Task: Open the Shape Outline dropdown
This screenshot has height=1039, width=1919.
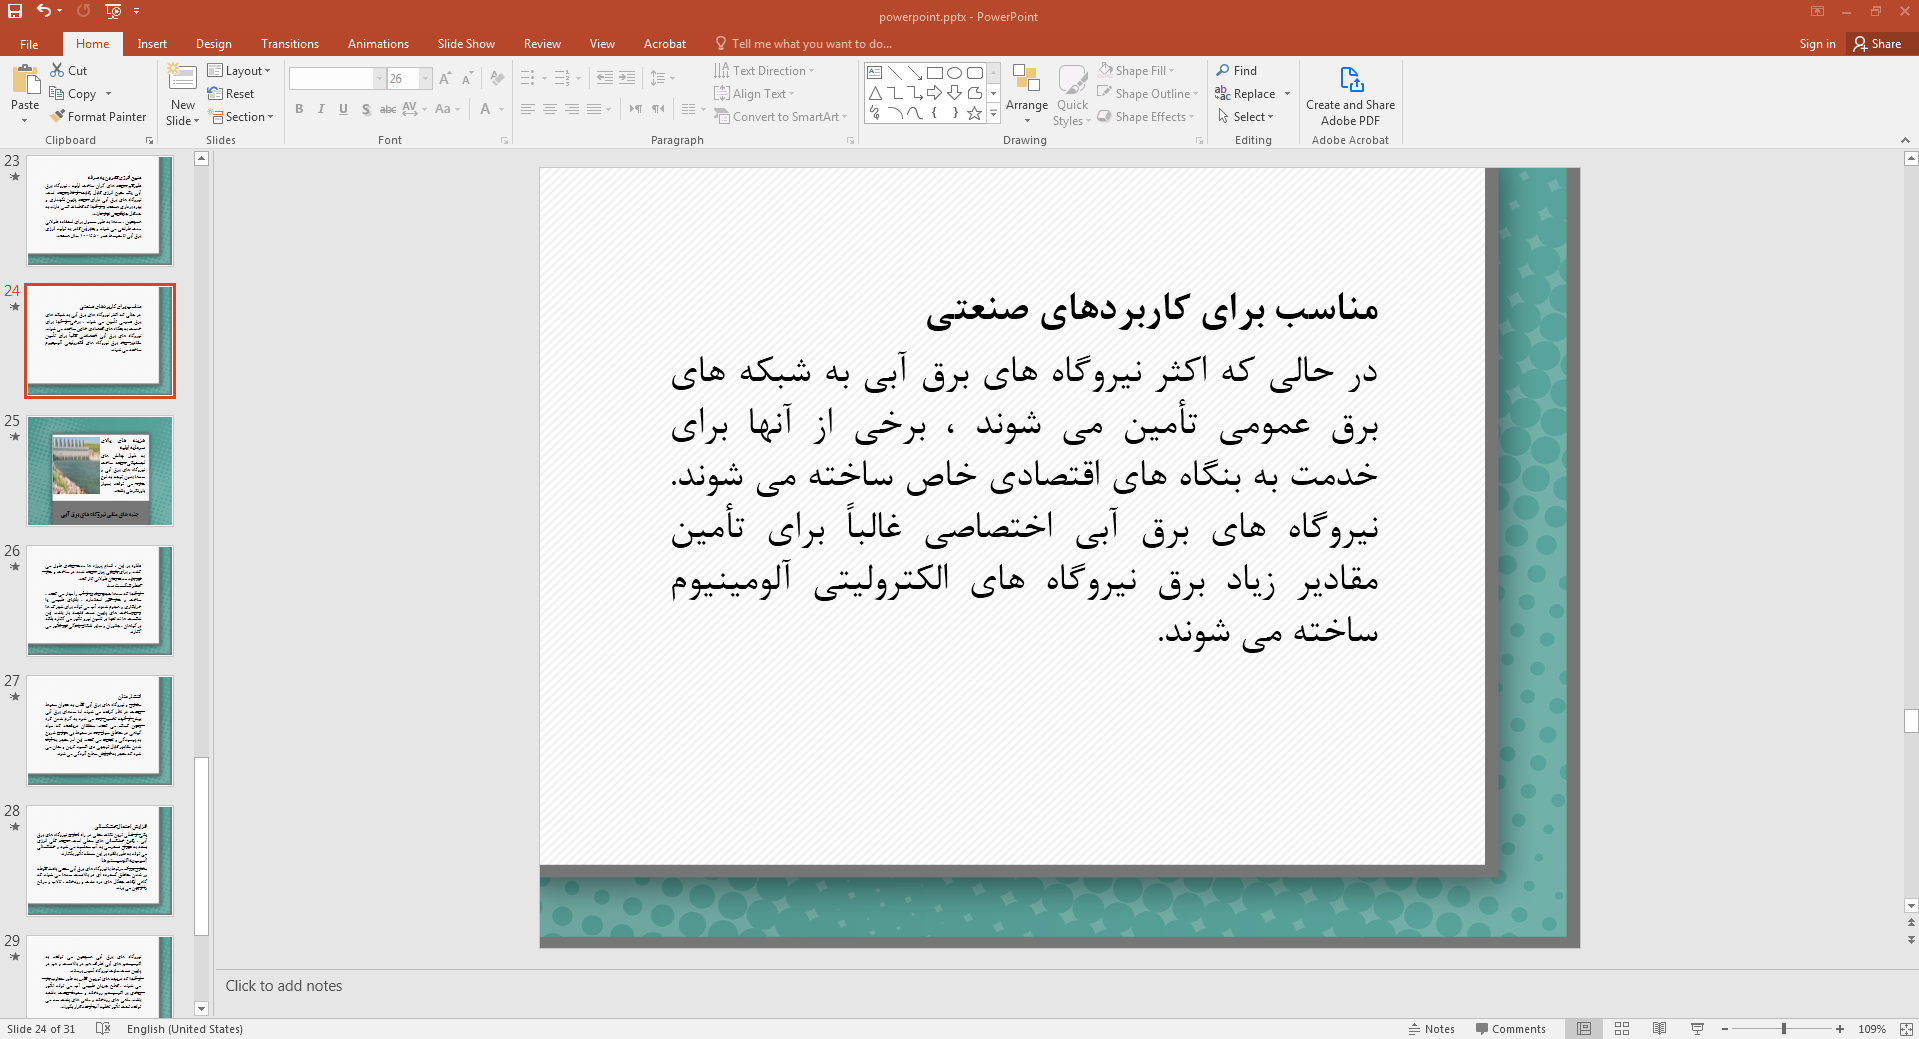Action: click(1147, 93)
